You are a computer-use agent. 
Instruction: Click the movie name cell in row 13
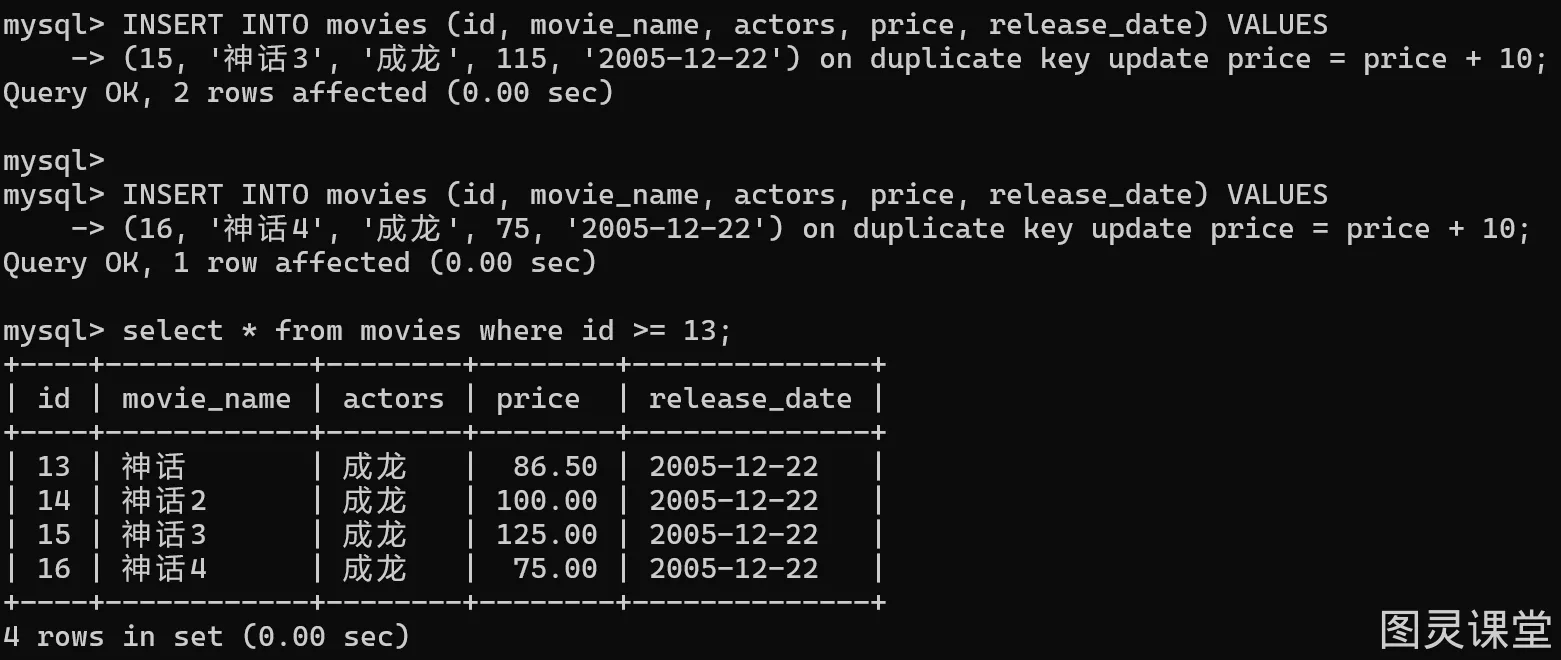[154, 467]
